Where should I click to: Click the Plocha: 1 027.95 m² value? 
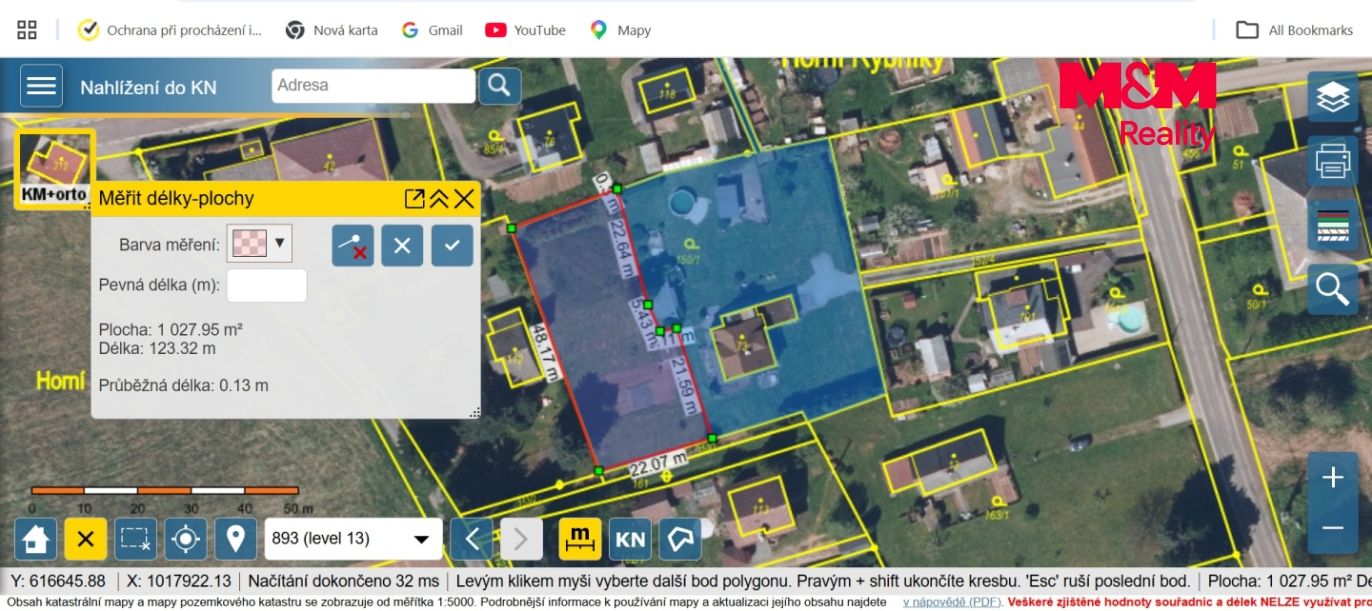171,329
